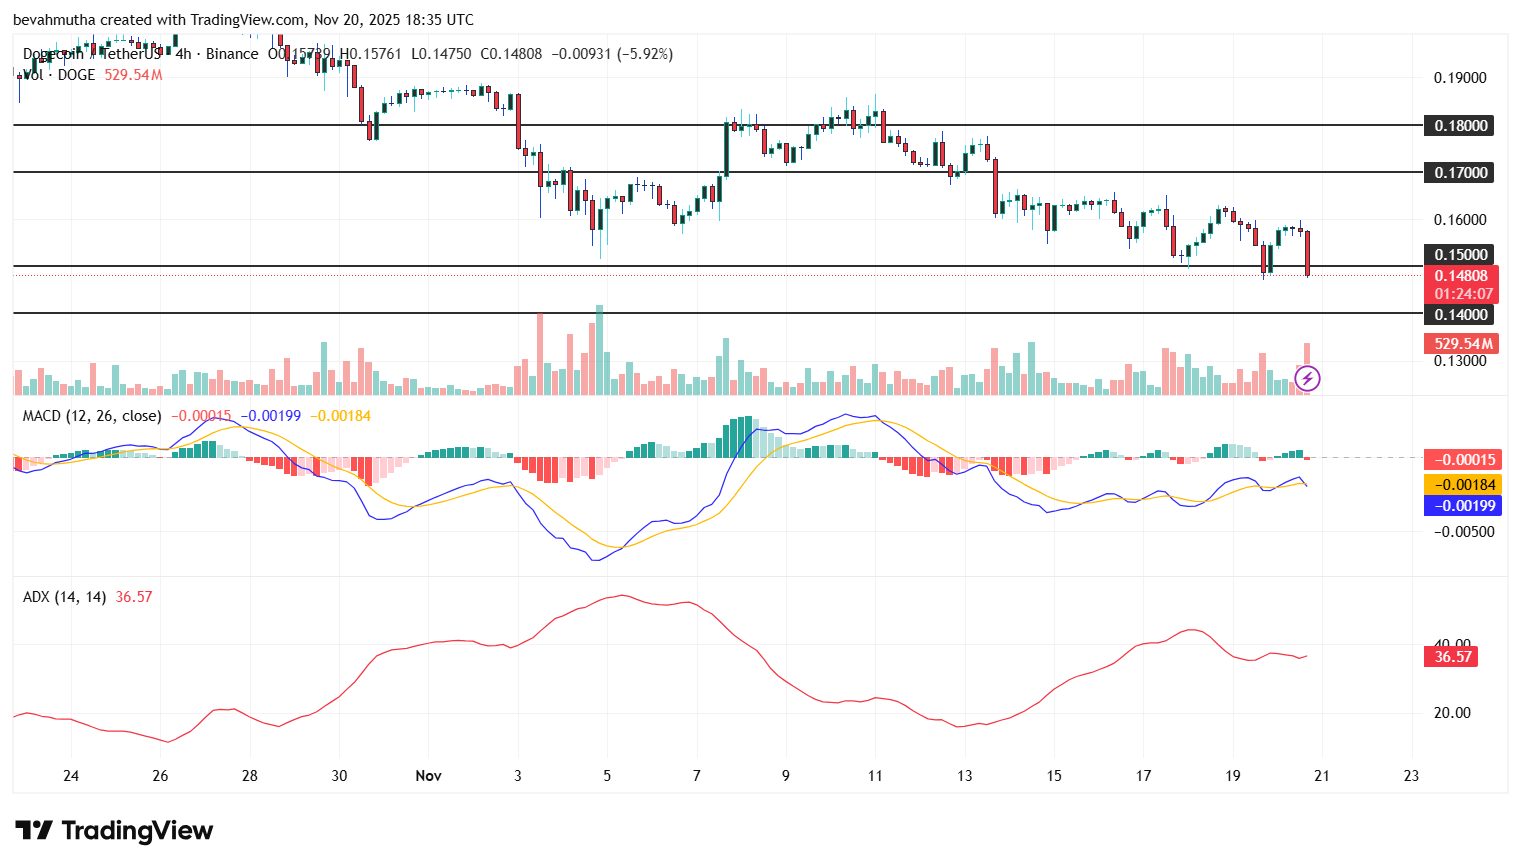Open the Binance exchange selector
The image size is (1521, 868).
point(232,54)
